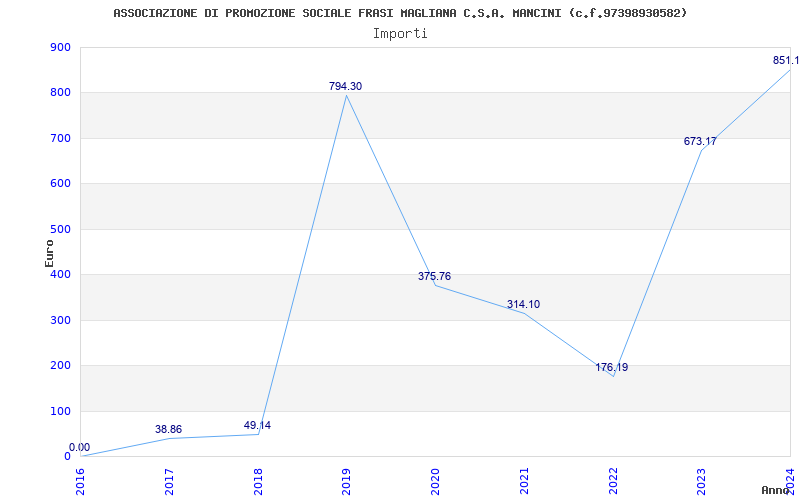Screen dimensions: 800x500
Task: Click the 200 y-axis tick label
Action: 60,365
